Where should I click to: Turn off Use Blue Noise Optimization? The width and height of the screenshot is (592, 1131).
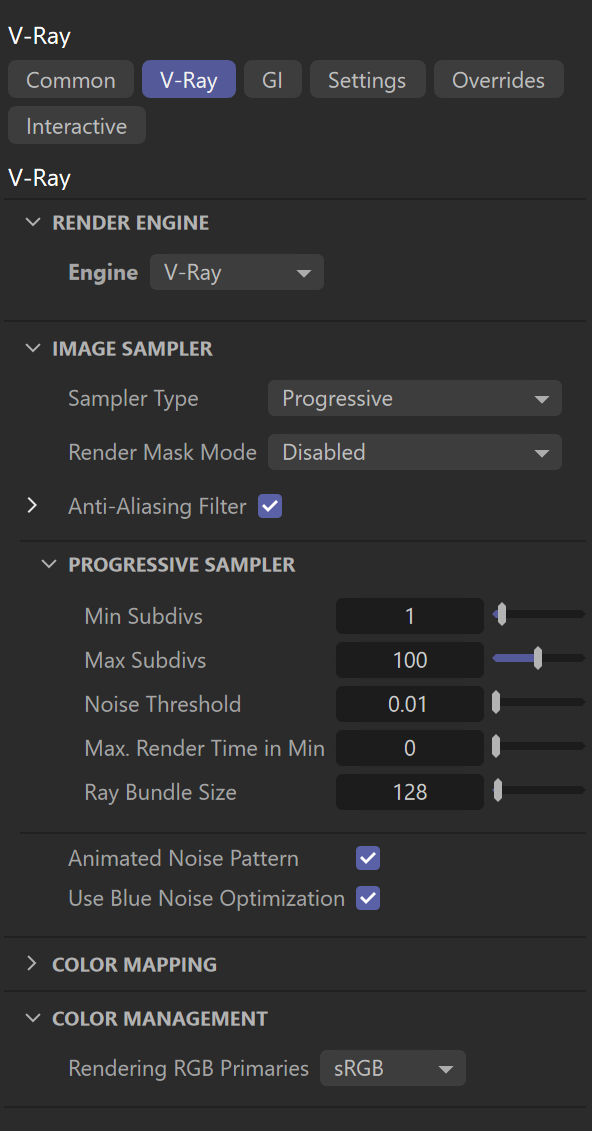coord(368,899)
